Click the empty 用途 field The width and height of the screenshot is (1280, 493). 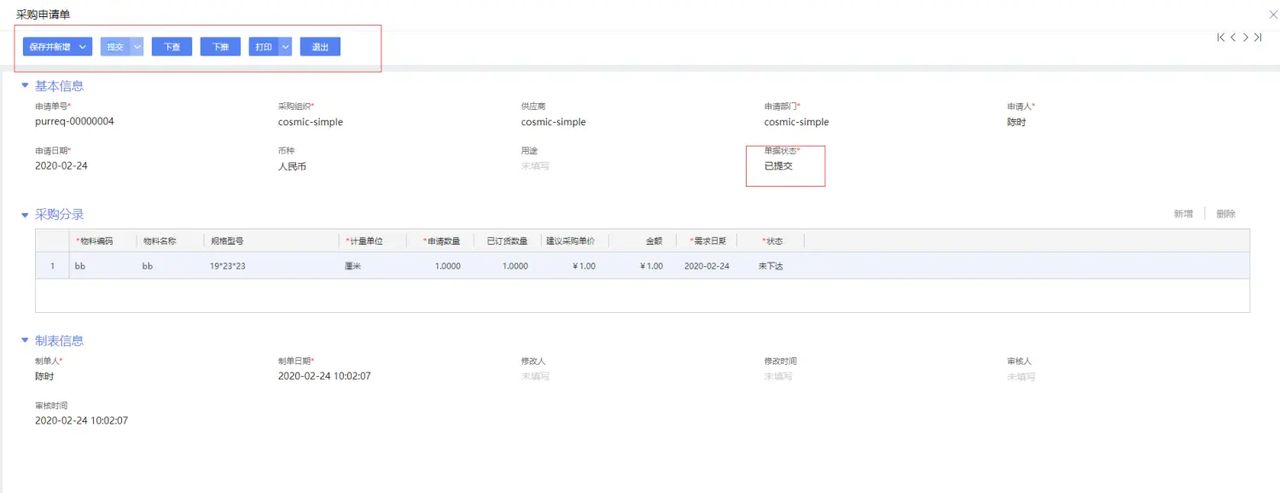click(x=535, y=166)
